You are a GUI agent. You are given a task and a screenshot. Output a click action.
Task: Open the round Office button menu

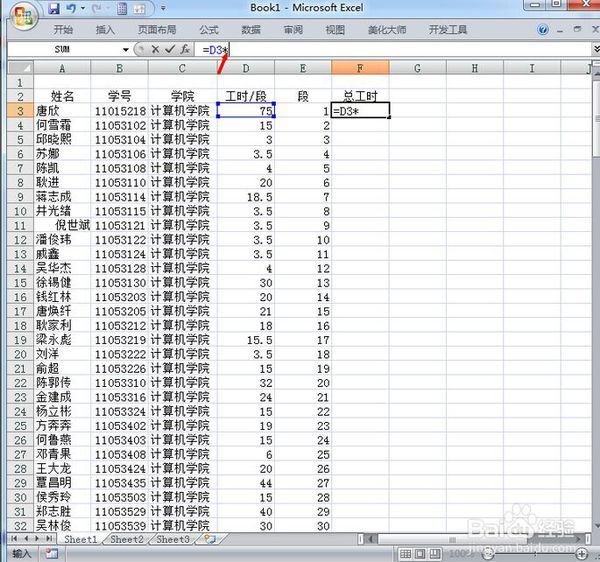(x=24, y=16)
